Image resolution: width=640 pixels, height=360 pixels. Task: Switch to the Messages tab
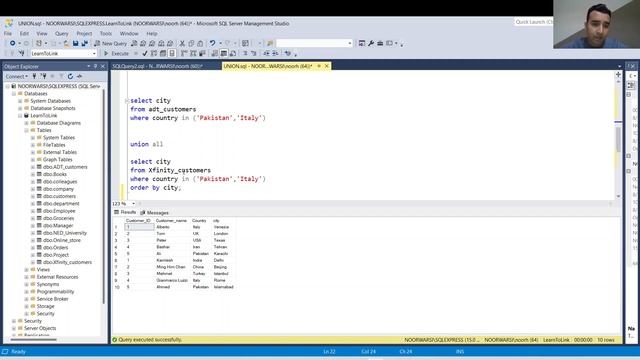[x=154, y=213]
